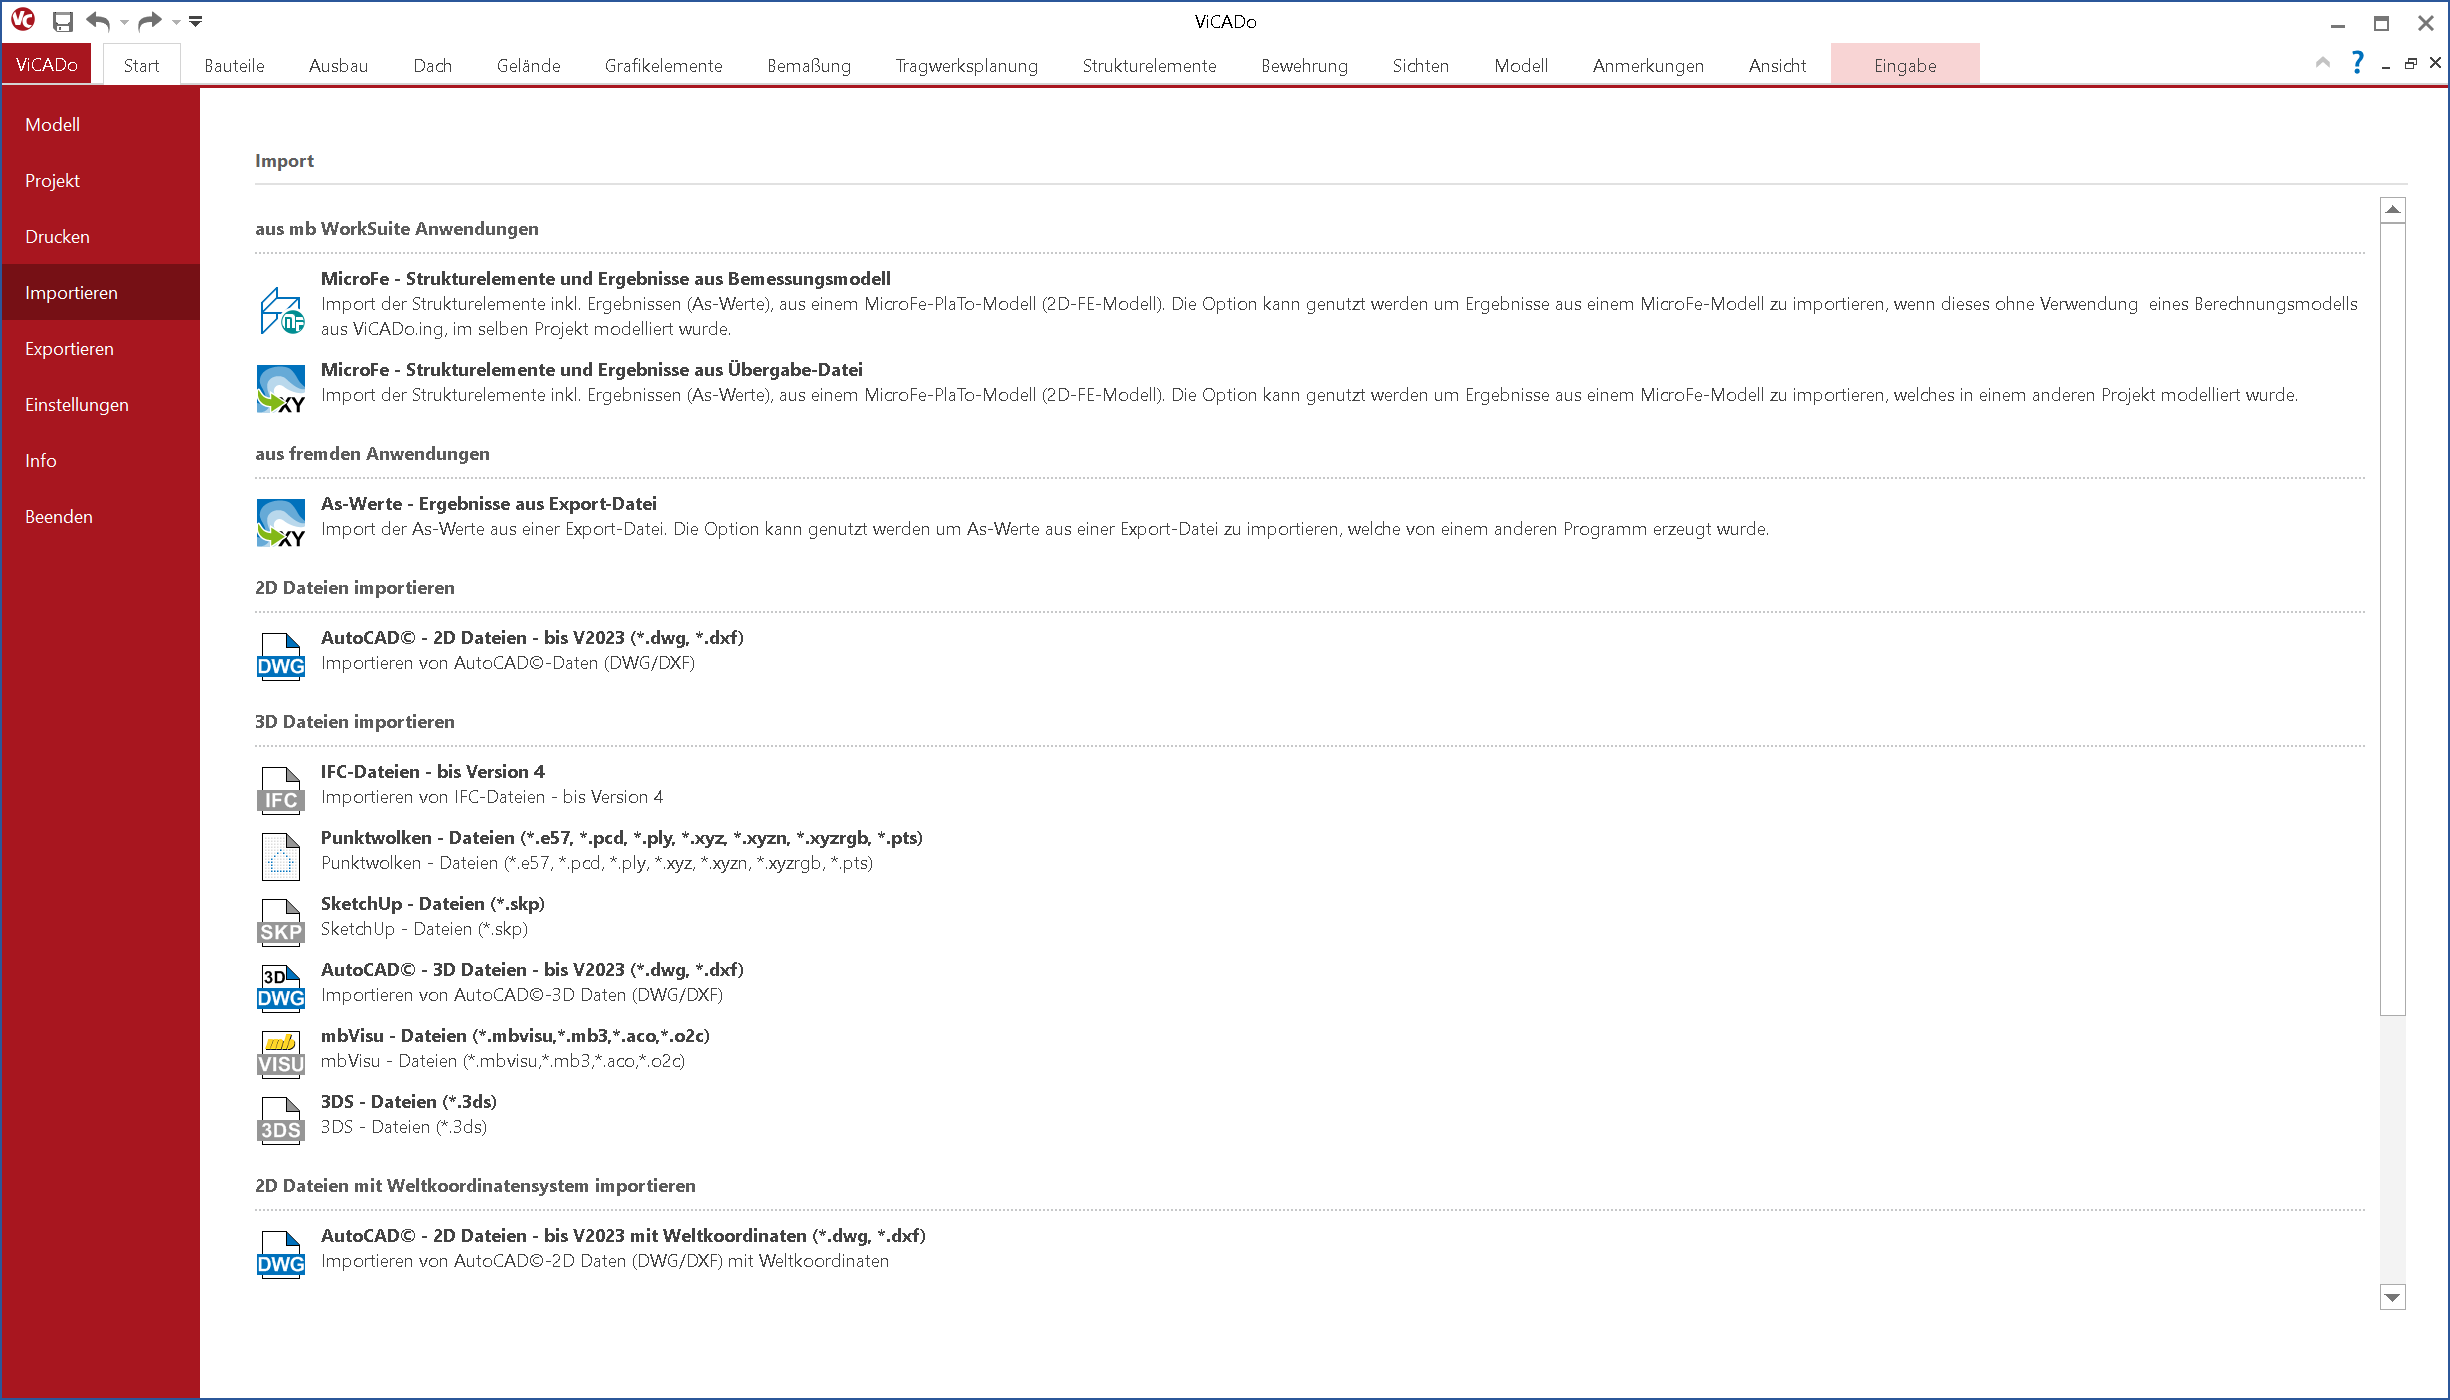Viewport: 2450px width, 1400px height.
Task: Click the SKP SketchUp file icon
Action: (281, 923)
